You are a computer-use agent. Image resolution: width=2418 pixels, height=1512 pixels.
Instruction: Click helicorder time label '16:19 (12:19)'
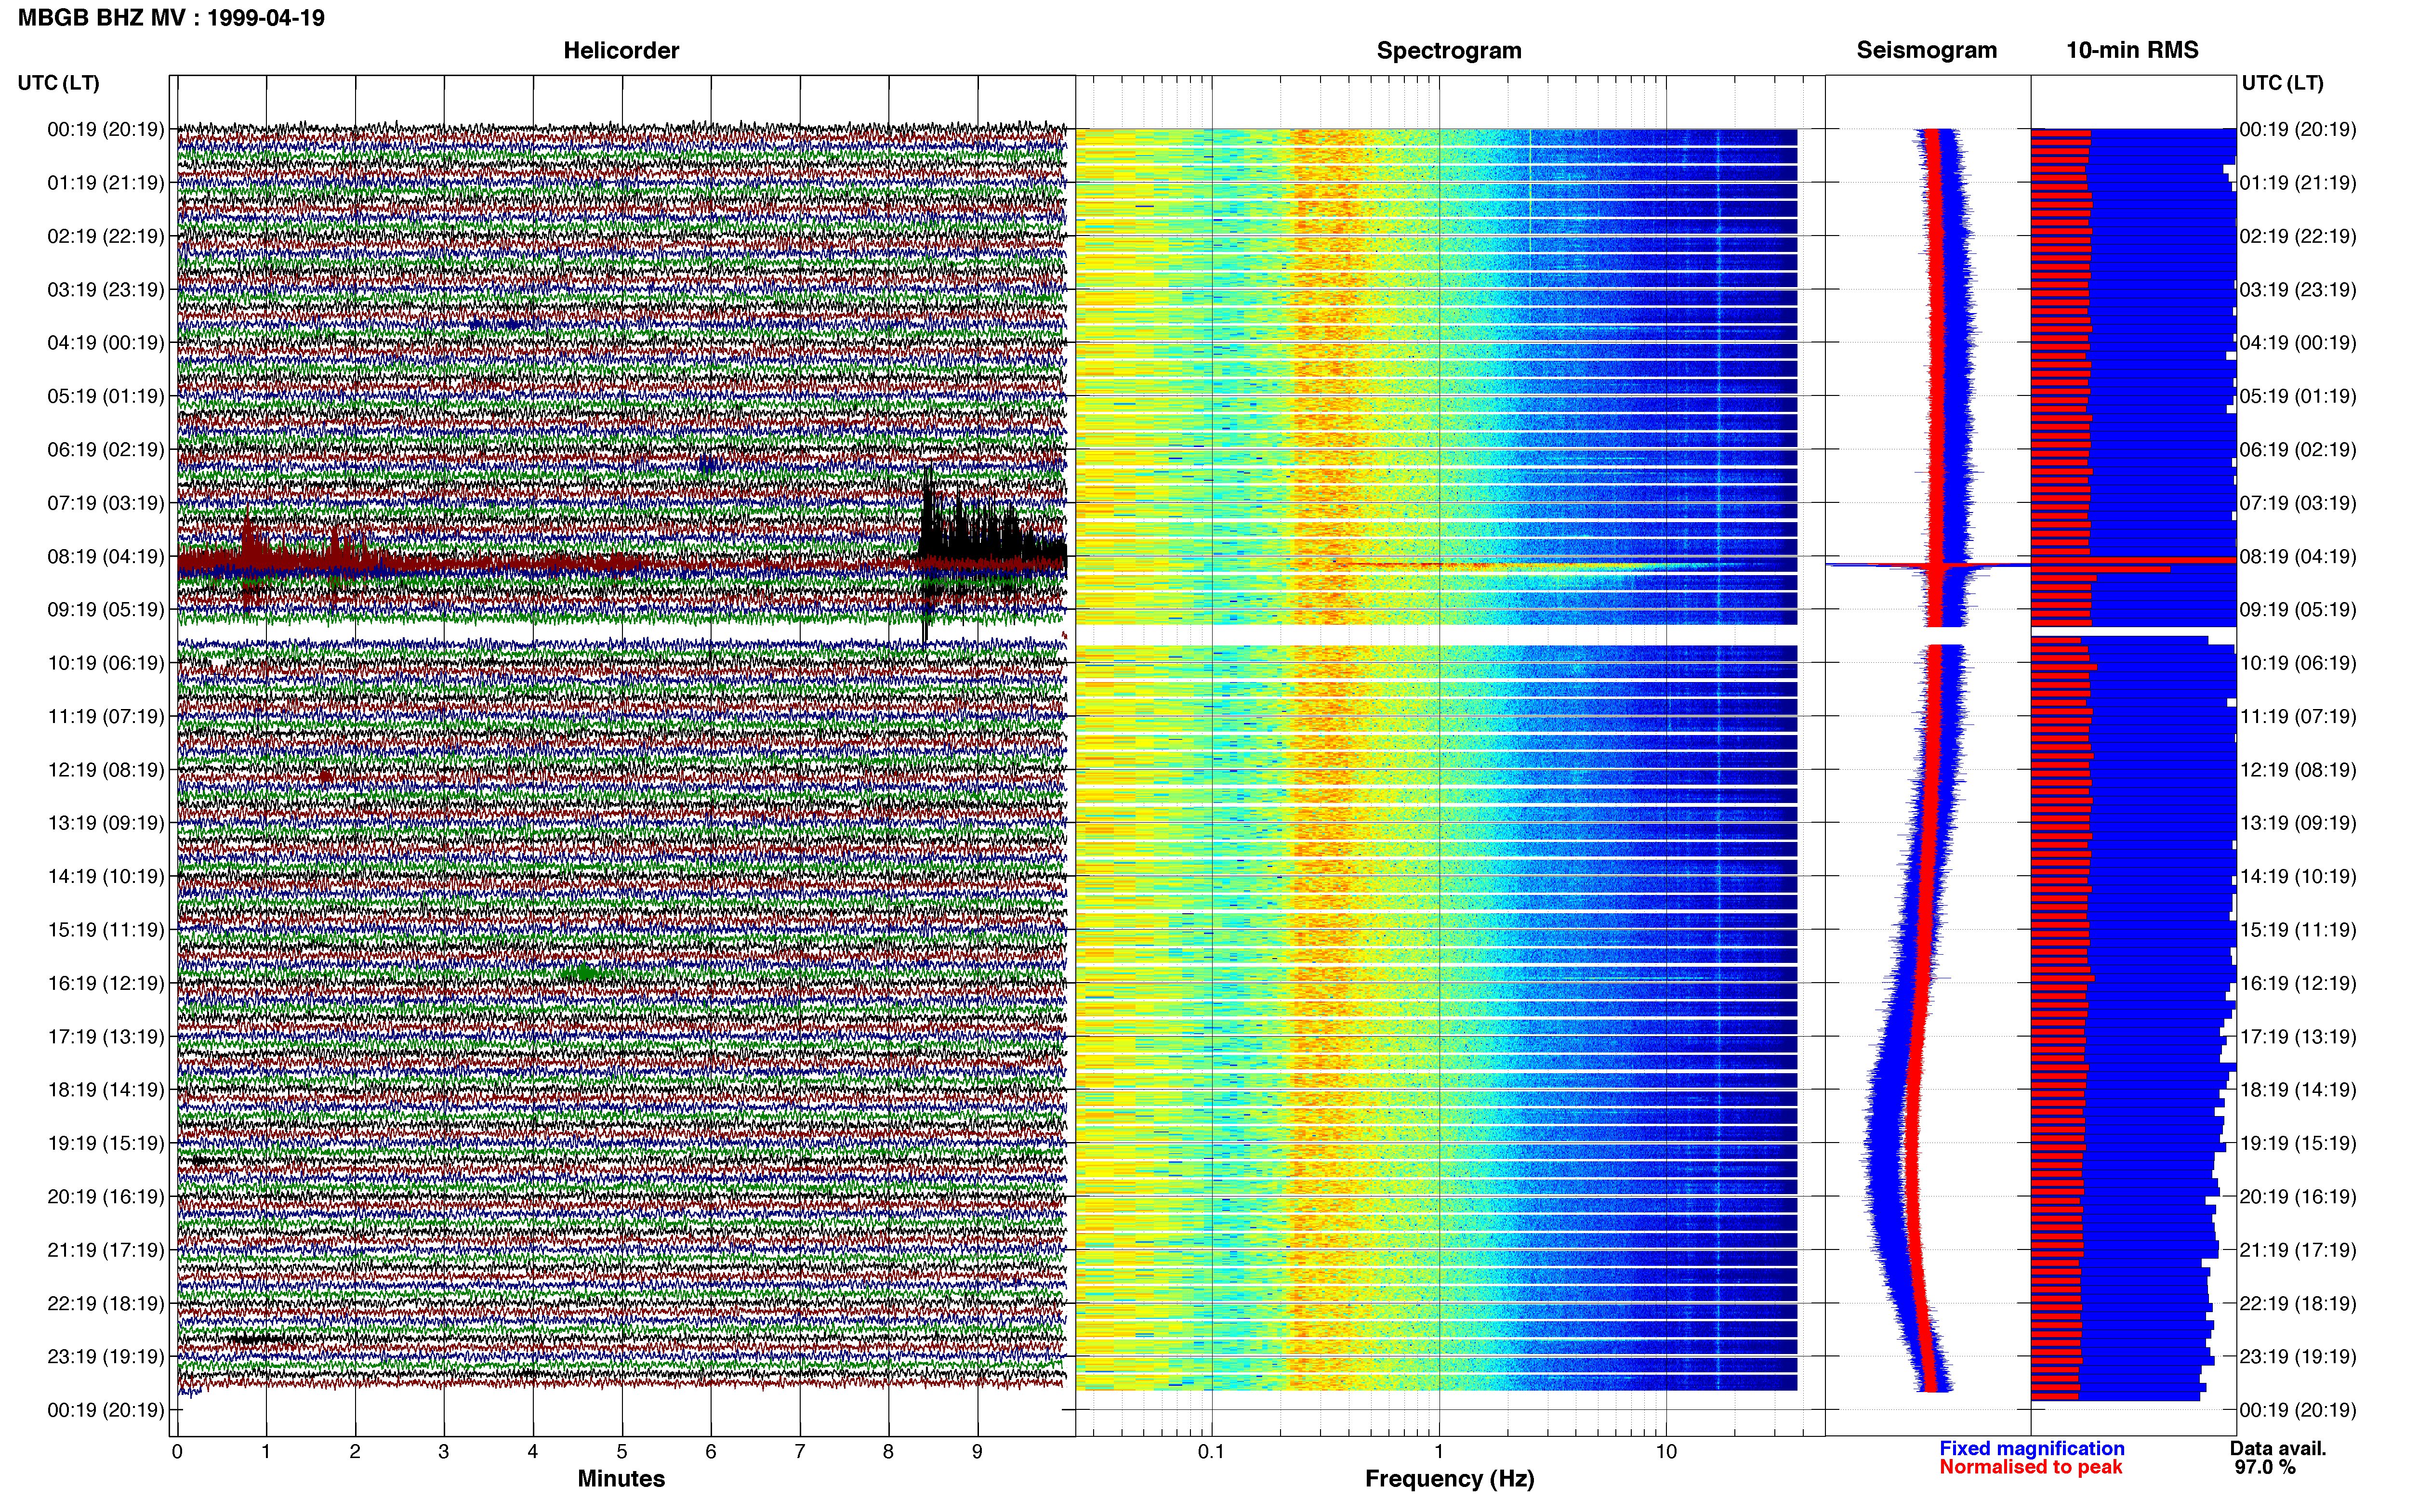(105, 983)
